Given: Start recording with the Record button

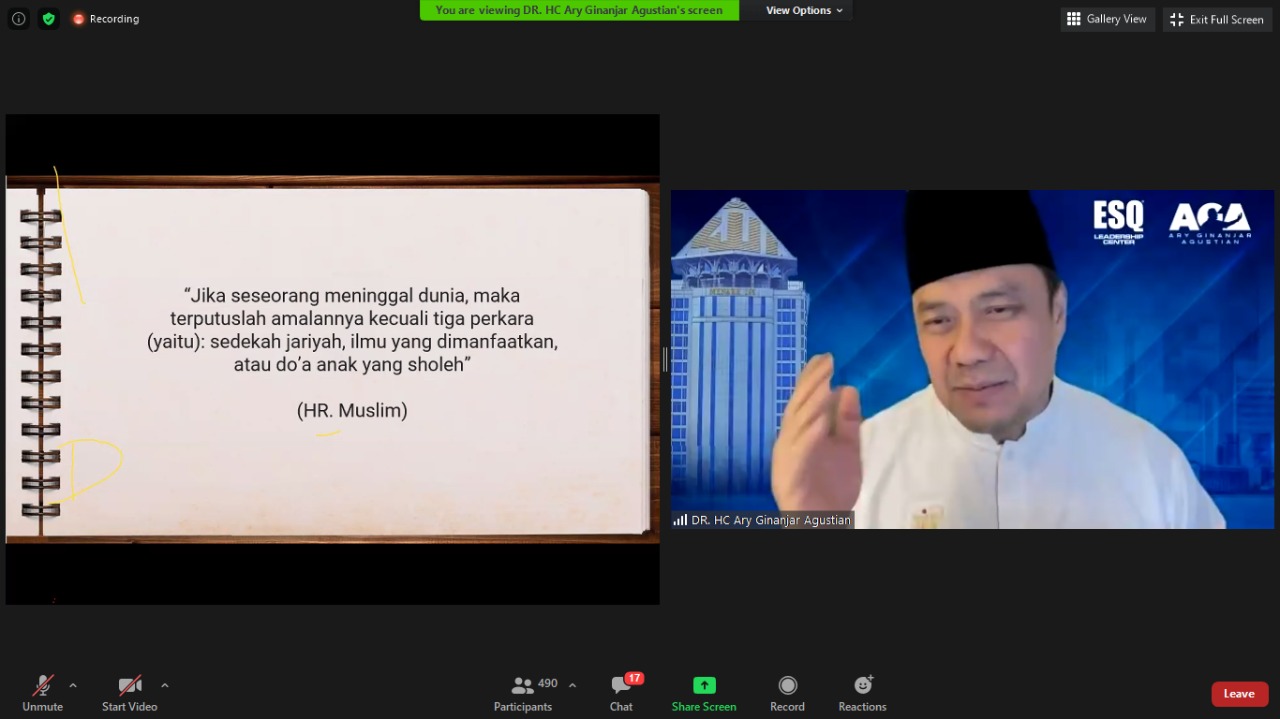Looking at the screenshot, I should (x=787, y=693).
